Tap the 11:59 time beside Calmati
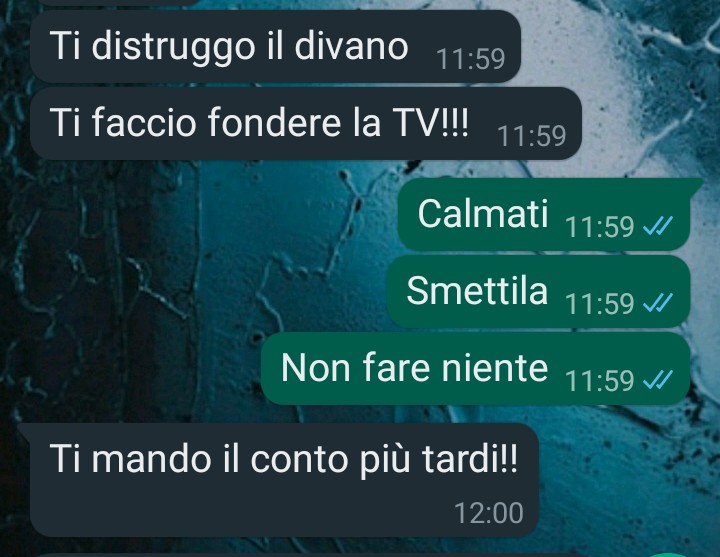The width and height of the screenshot is (720, 557). tap(600, 226)
